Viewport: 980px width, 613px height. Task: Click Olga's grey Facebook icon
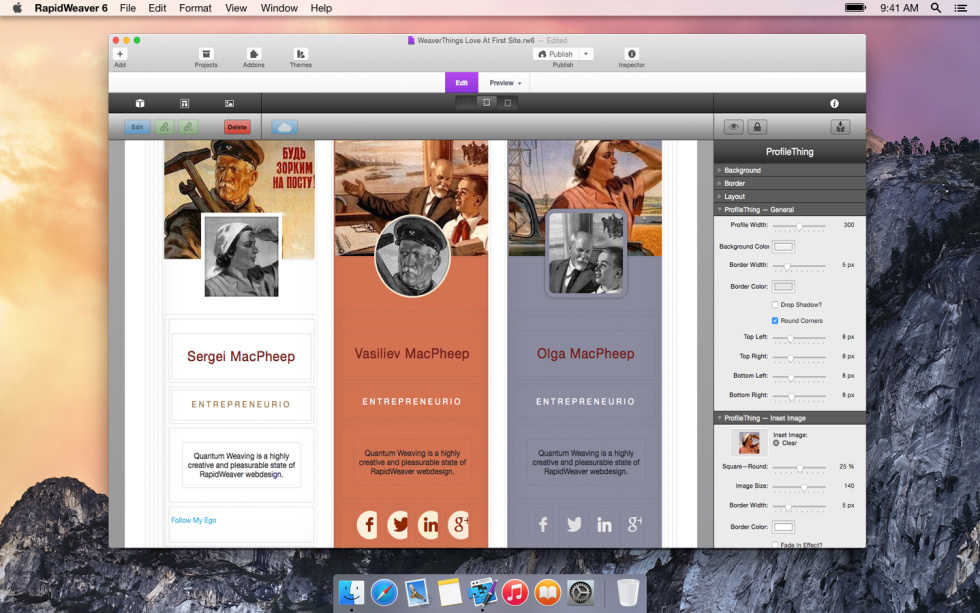[543, 524]
